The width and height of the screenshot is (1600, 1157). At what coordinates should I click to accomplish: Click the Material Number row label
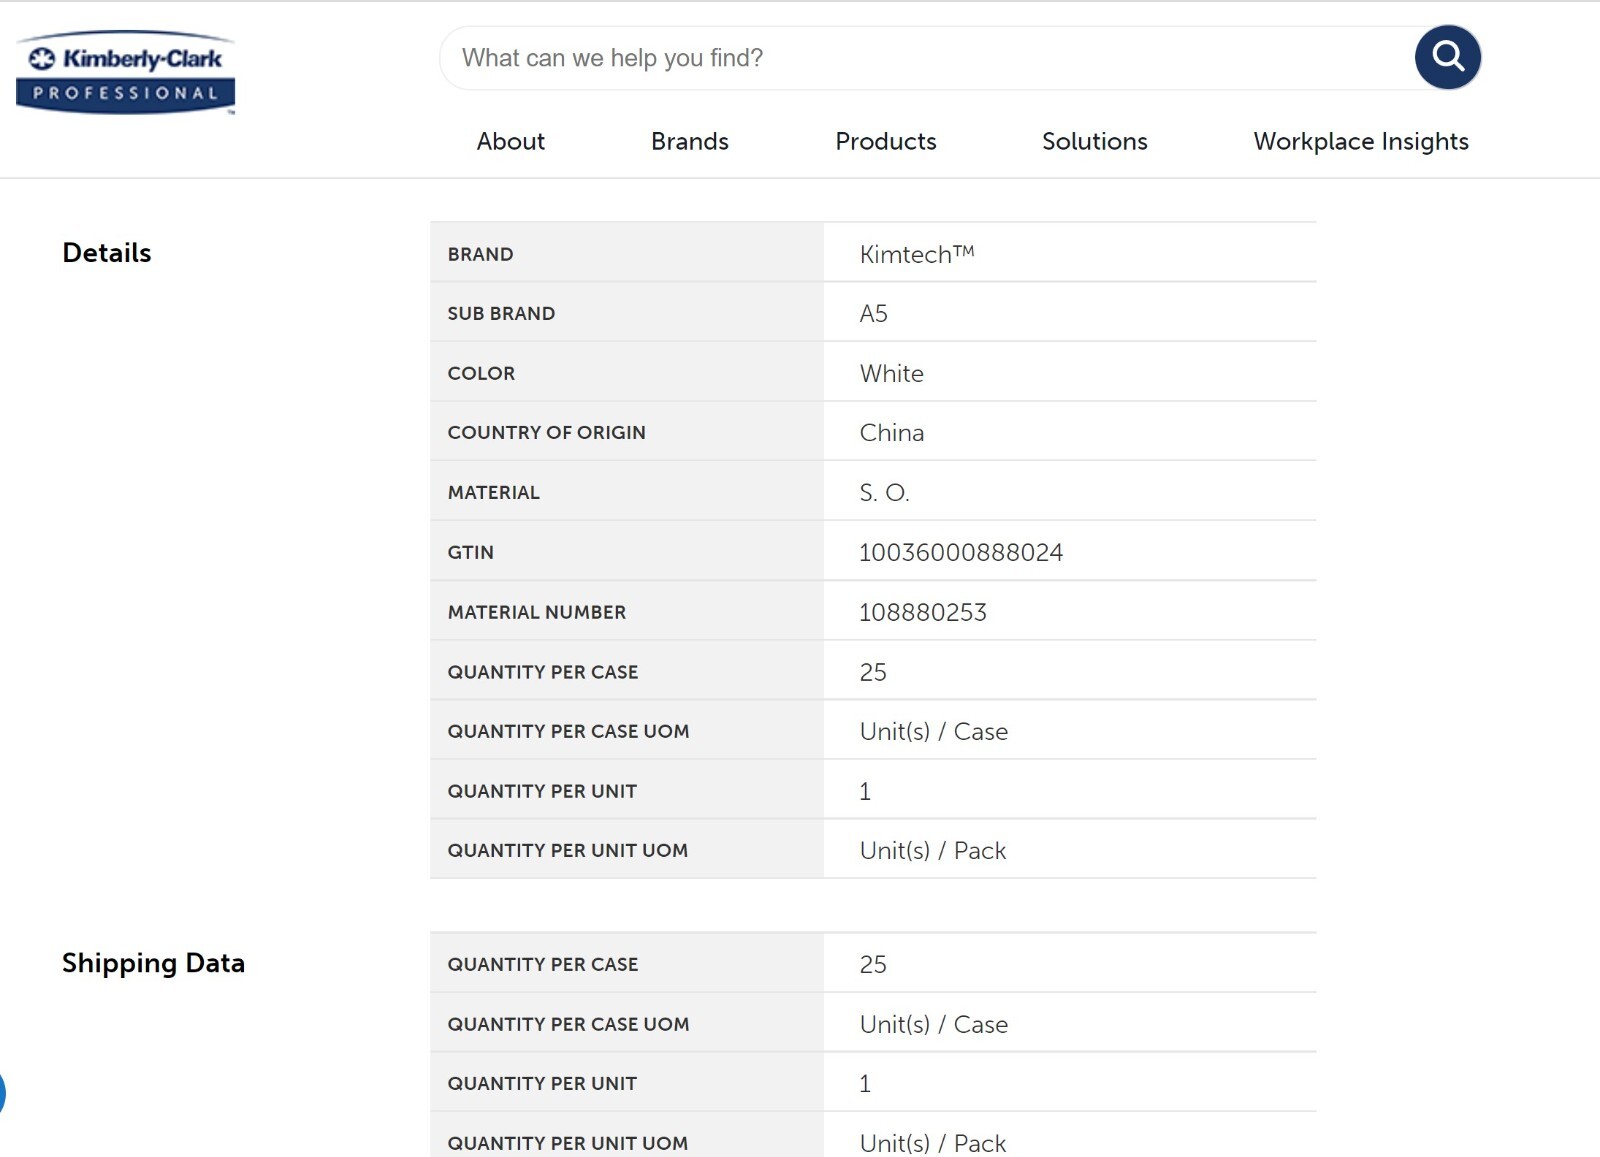click(536, 612)
